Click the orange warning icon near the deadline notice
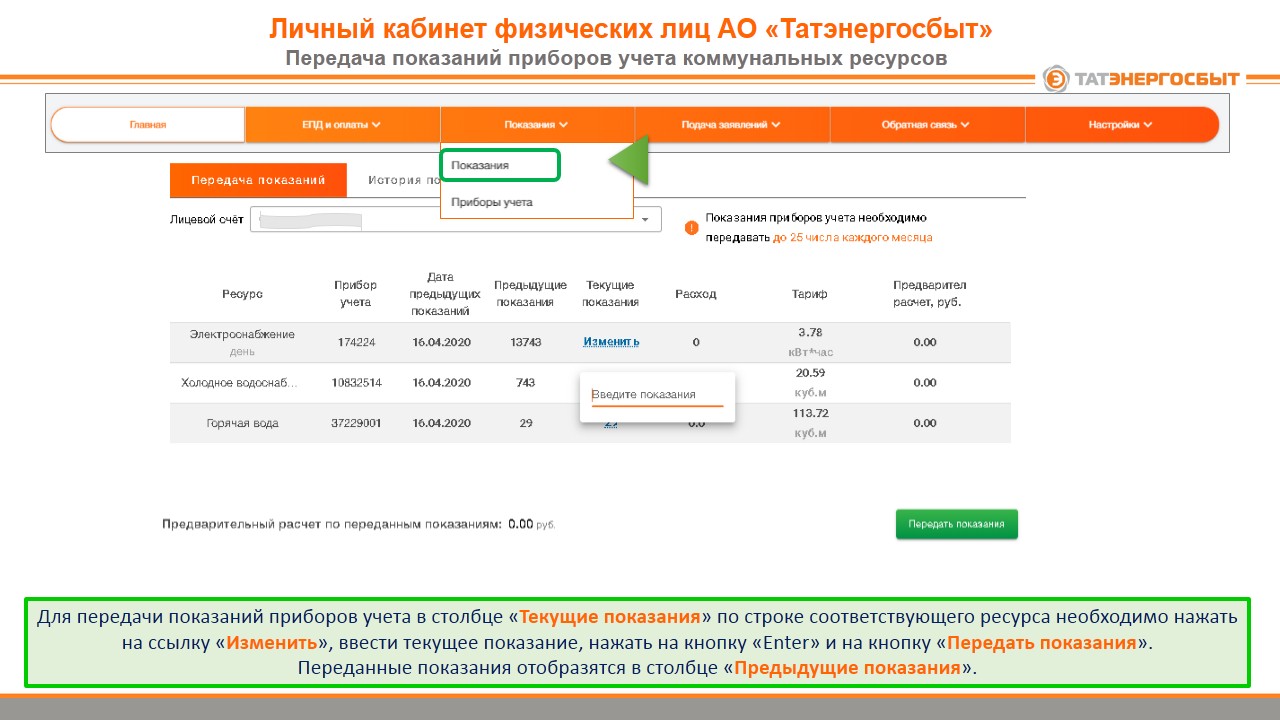This screenshot has width=1280, height=720. click(x=691, y=227)
